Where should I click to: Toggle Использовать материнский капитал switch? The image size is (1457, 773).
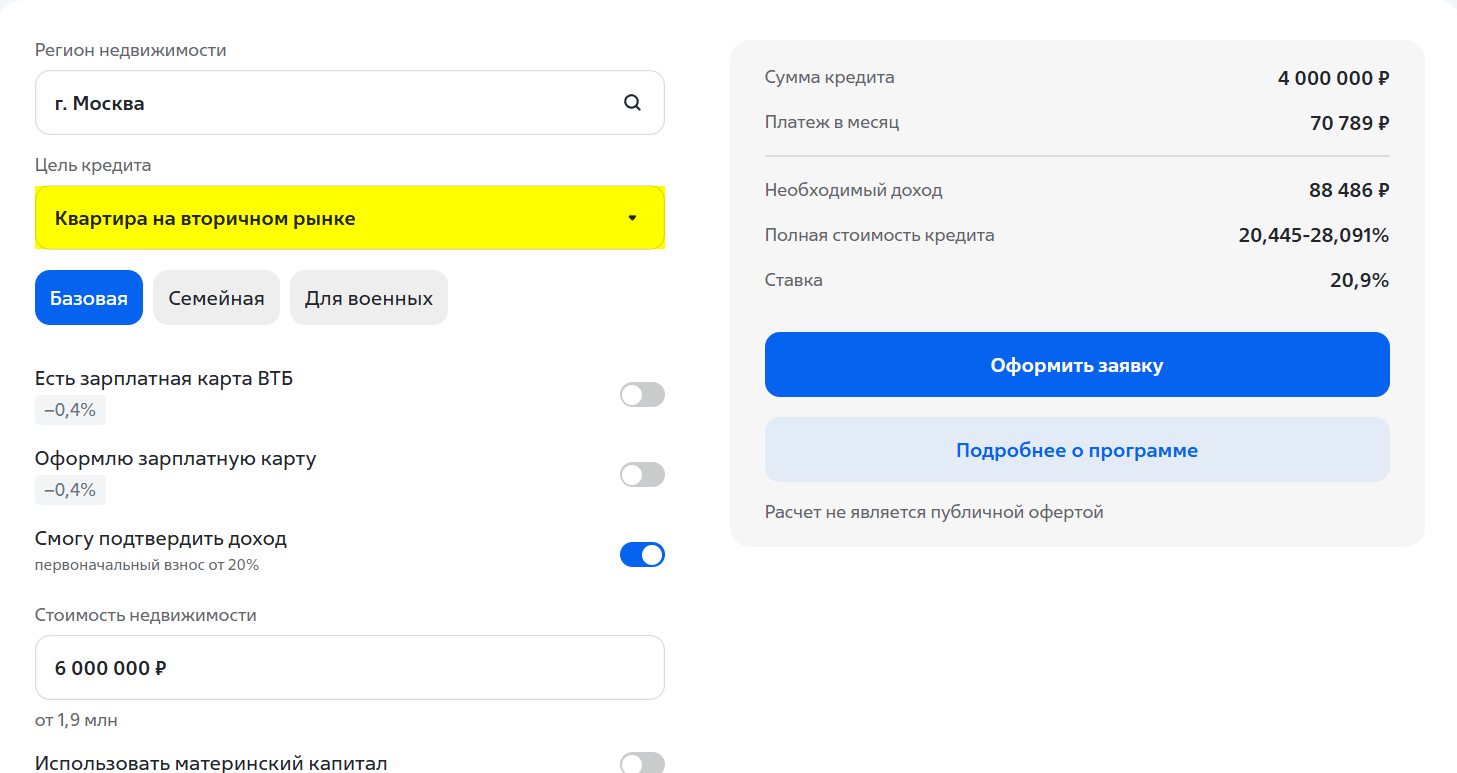(x=642, y=764)
